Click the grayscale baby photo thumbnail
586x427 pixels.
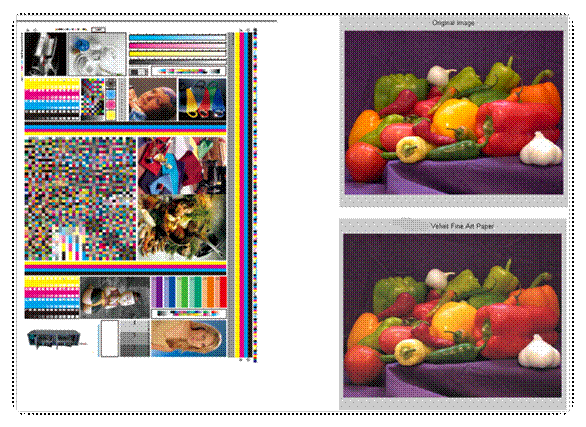[115, 297]
